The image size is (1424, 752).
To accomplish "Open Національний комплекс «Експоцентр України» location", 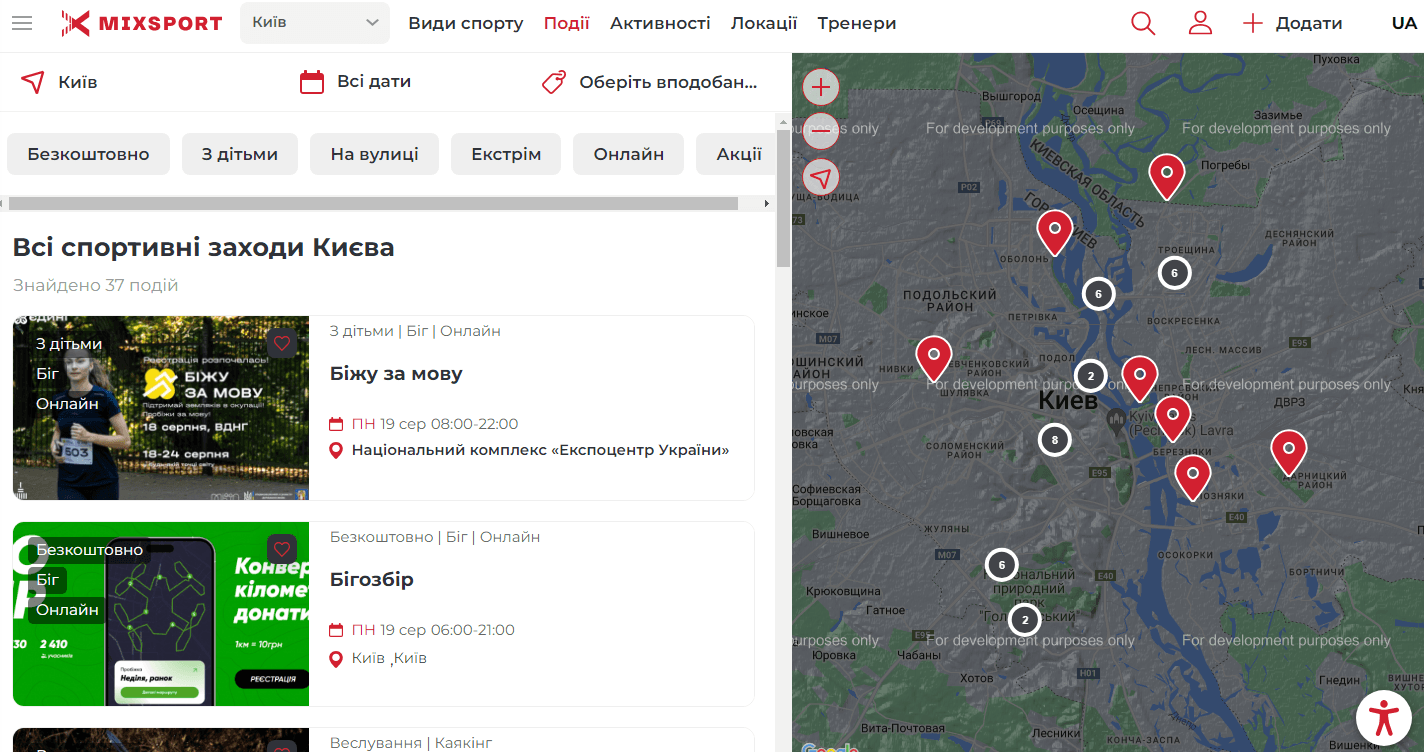I will [540, 450].
